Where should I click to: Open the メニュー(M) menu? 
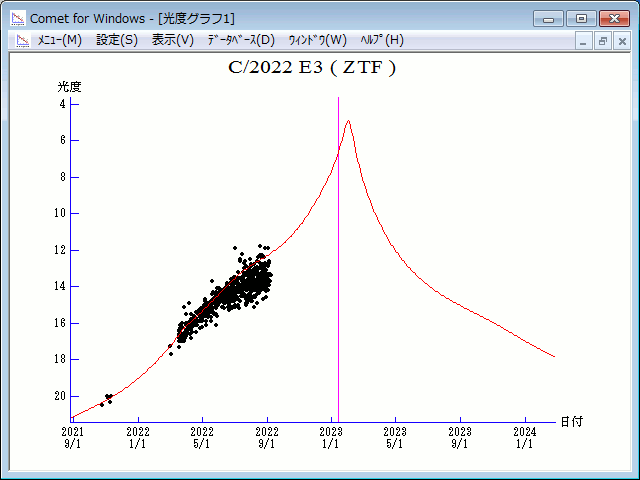(60, 40)
